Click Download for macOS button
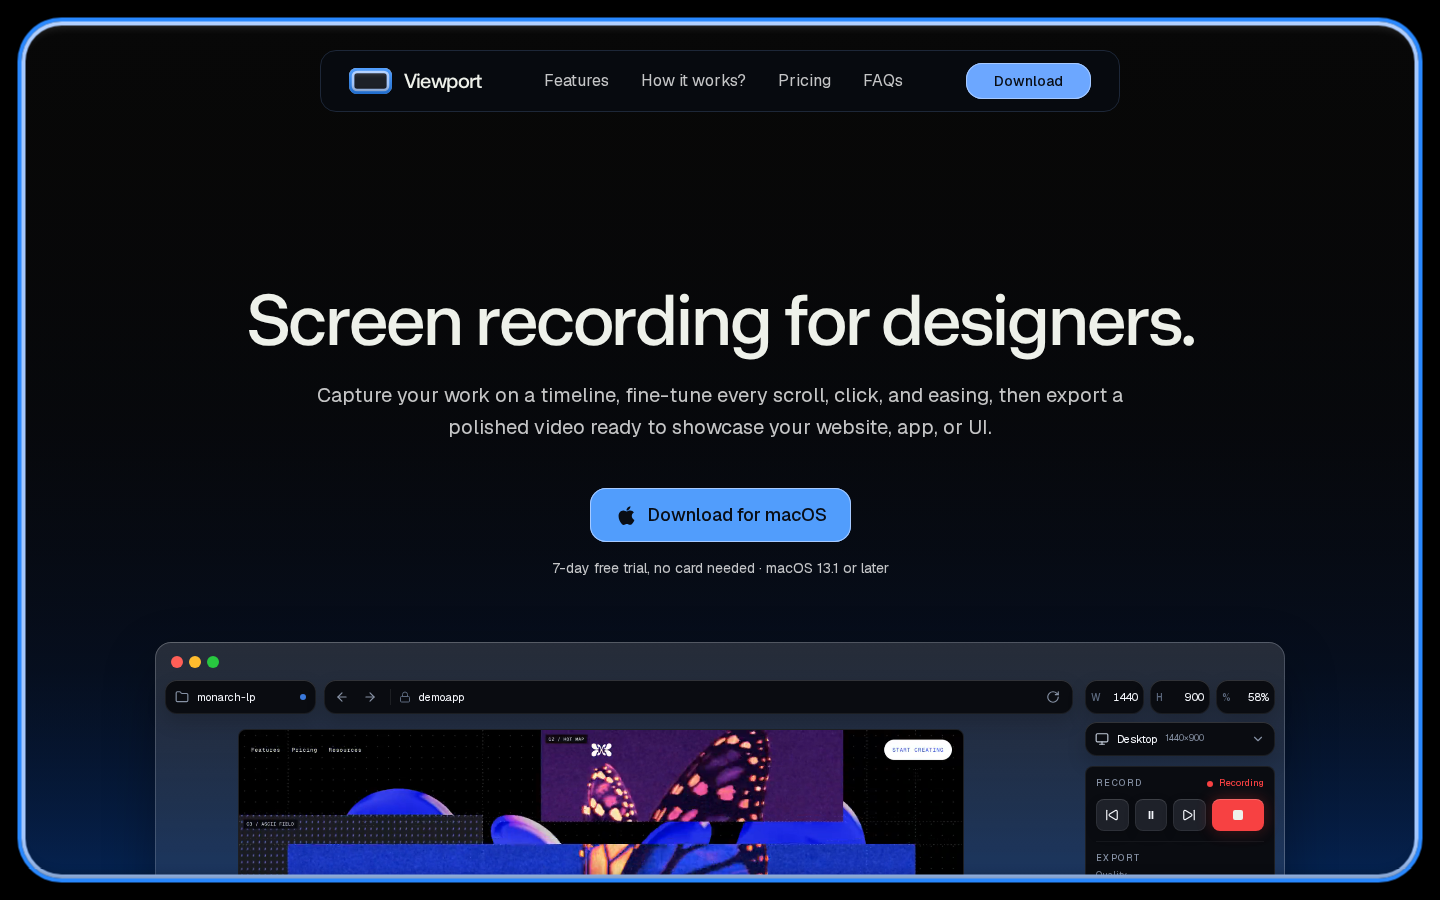The height and width of the screenshot is (900, 1440). pyautogui.click(x=720, y=515)
